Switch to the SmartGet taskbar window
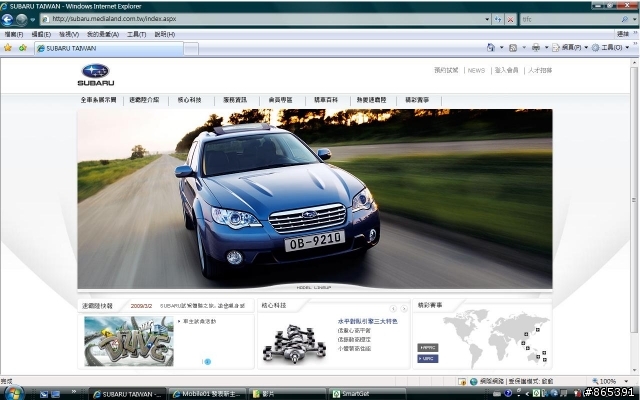This screenshot has width=640, height=400. (367, 394)
